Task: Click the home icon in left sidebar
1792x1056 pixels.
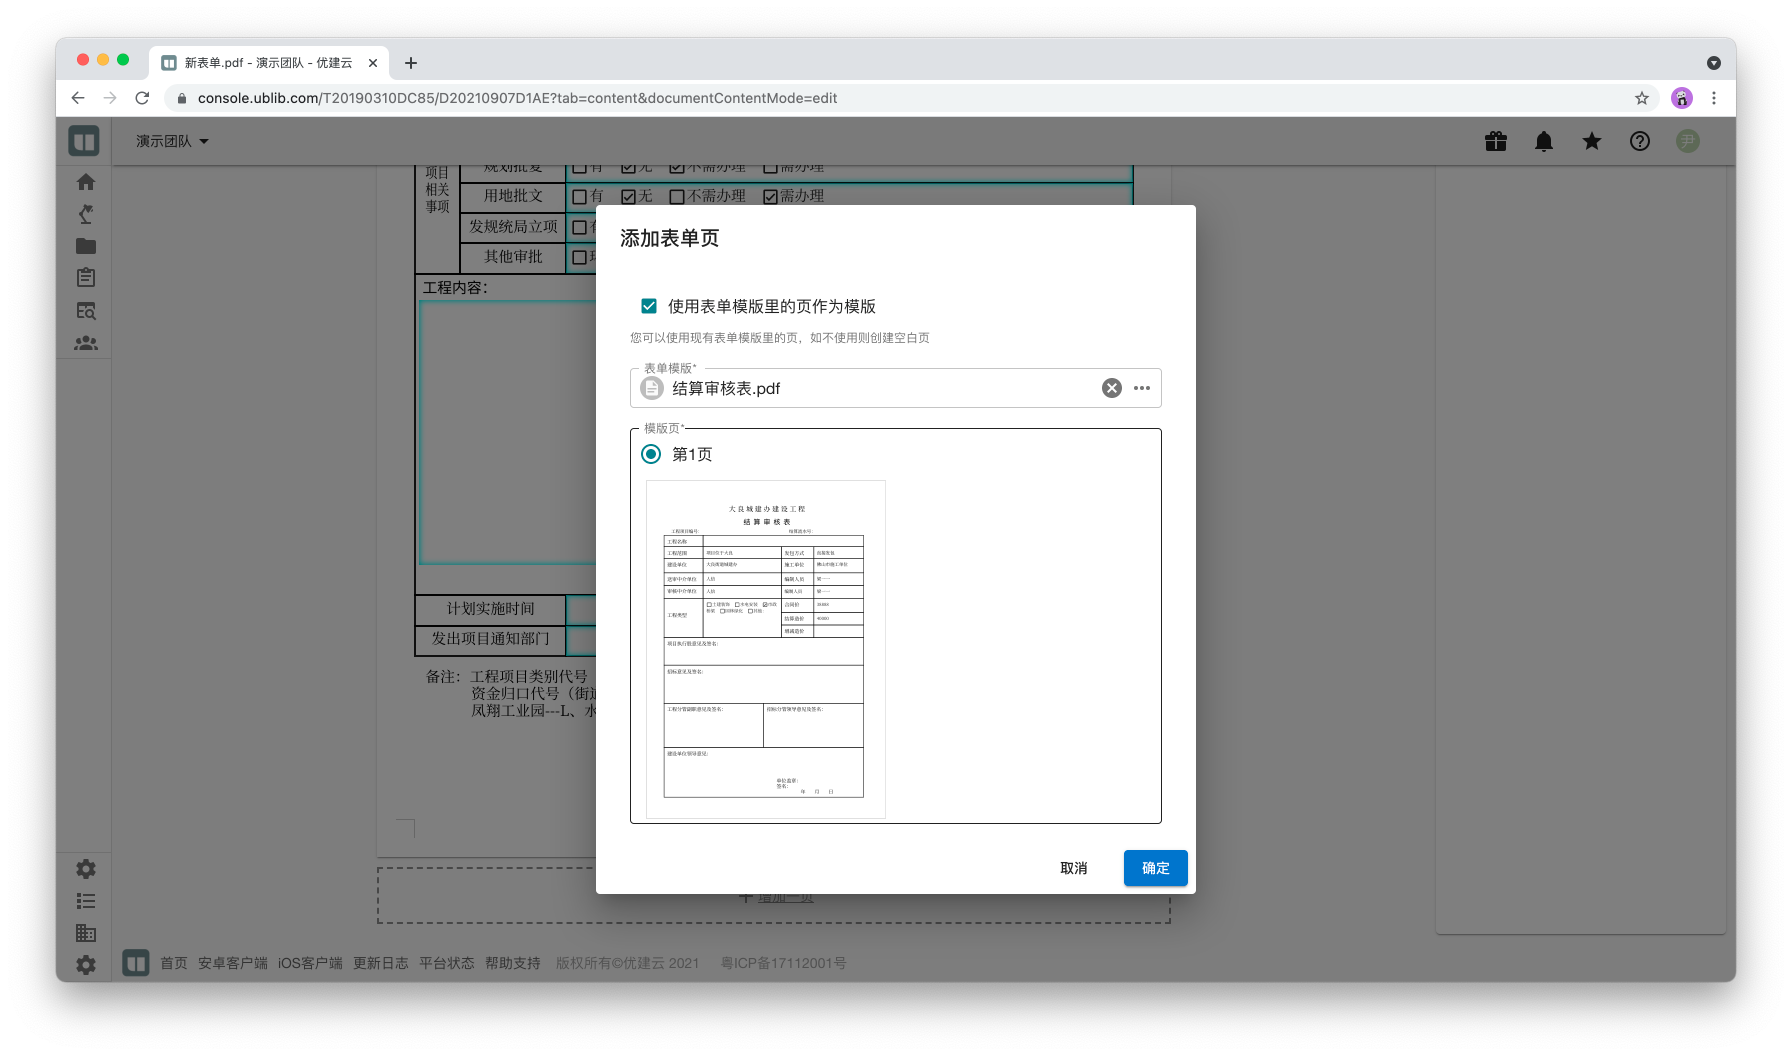Action: tap(86, 182)
